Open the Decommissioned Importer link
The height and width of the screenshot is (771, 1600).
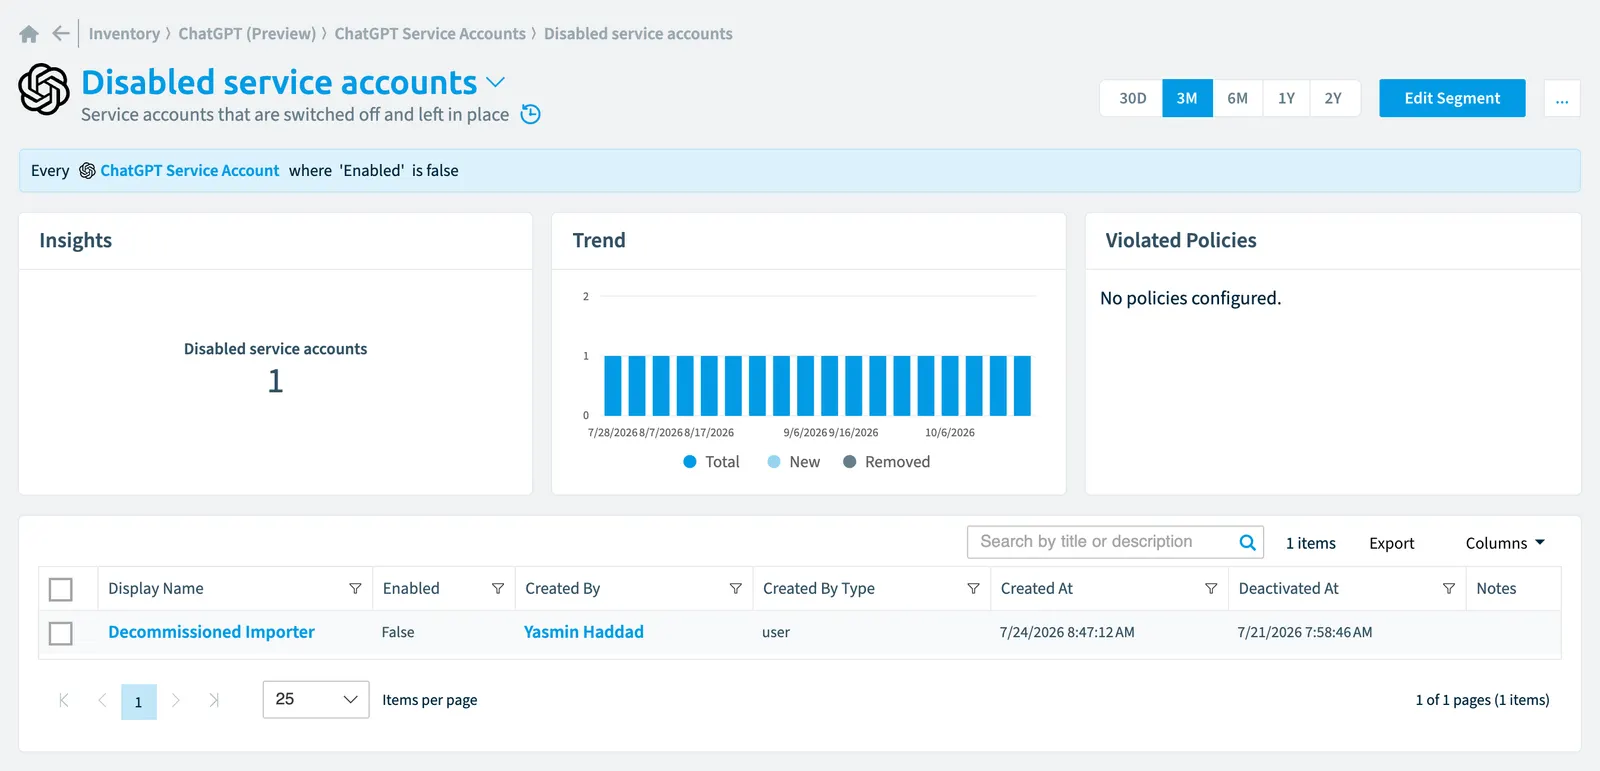211,632
